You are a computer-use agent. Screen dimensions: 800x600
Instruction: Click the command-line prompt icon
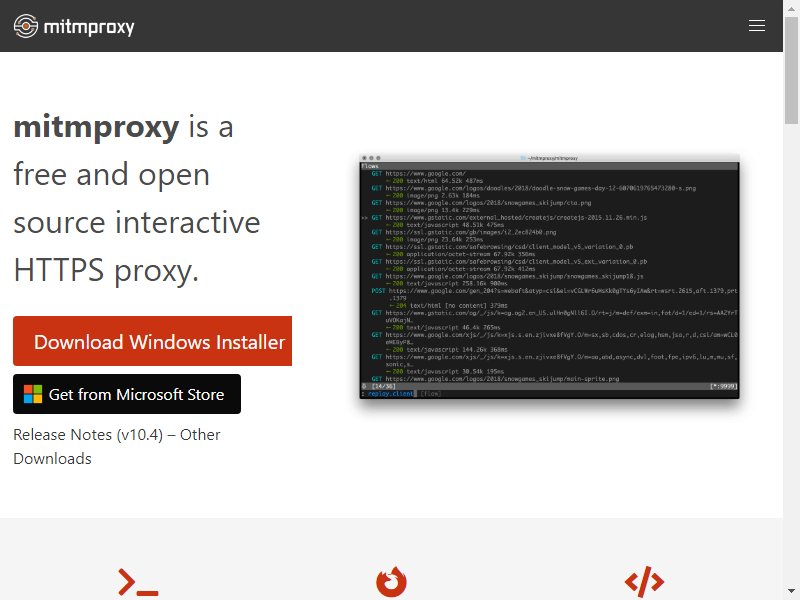(x=138, y=582)
